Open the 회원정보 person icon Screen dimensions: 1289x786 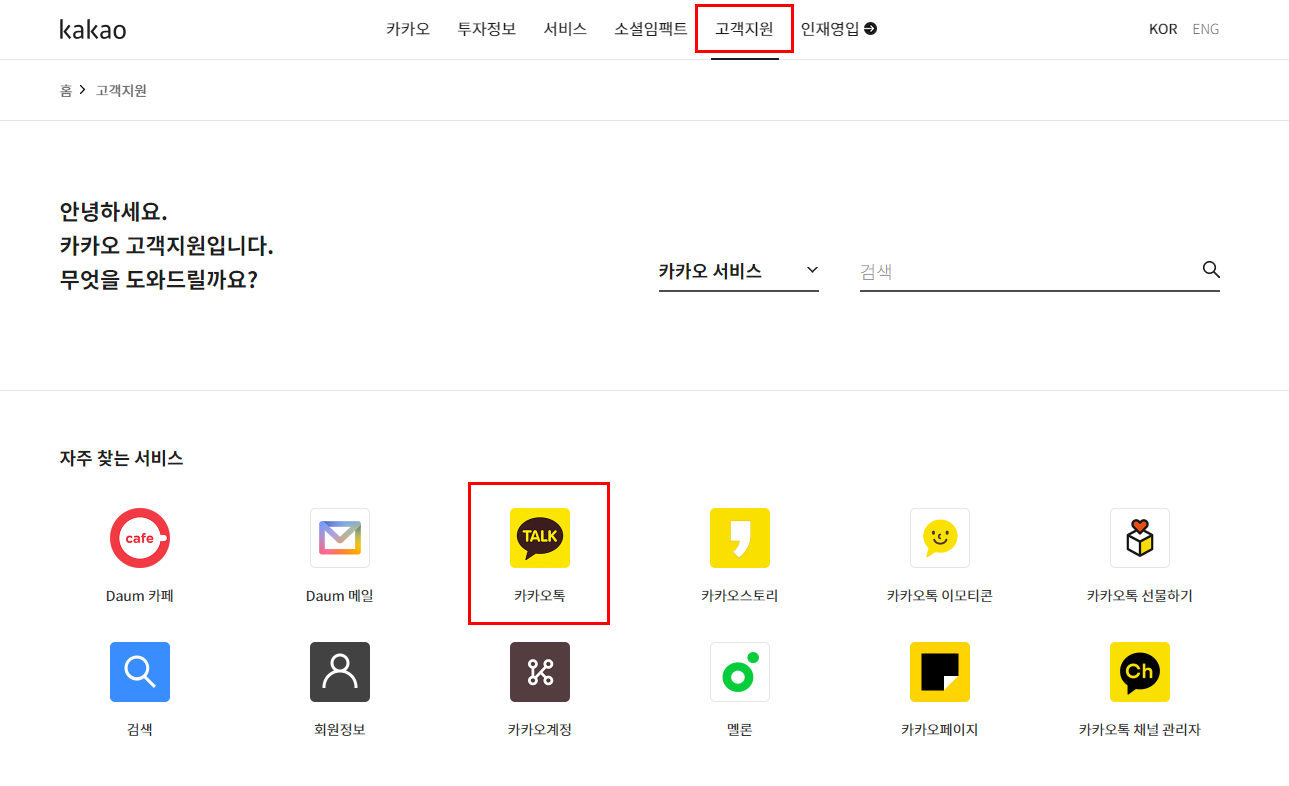(x=340, y=672)
